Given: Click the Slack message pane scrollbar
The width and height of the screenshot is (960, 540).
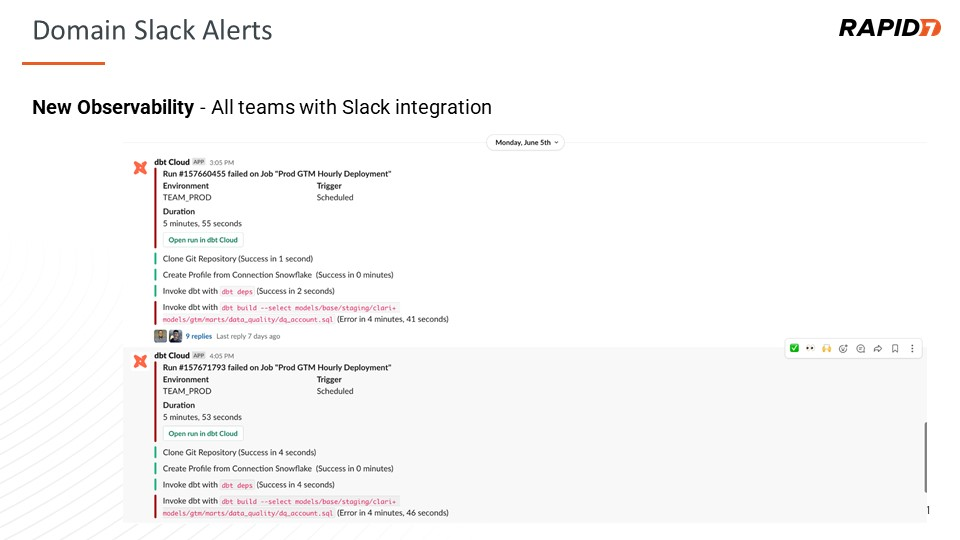Looking at the screenshot, I should coord(926,457).
